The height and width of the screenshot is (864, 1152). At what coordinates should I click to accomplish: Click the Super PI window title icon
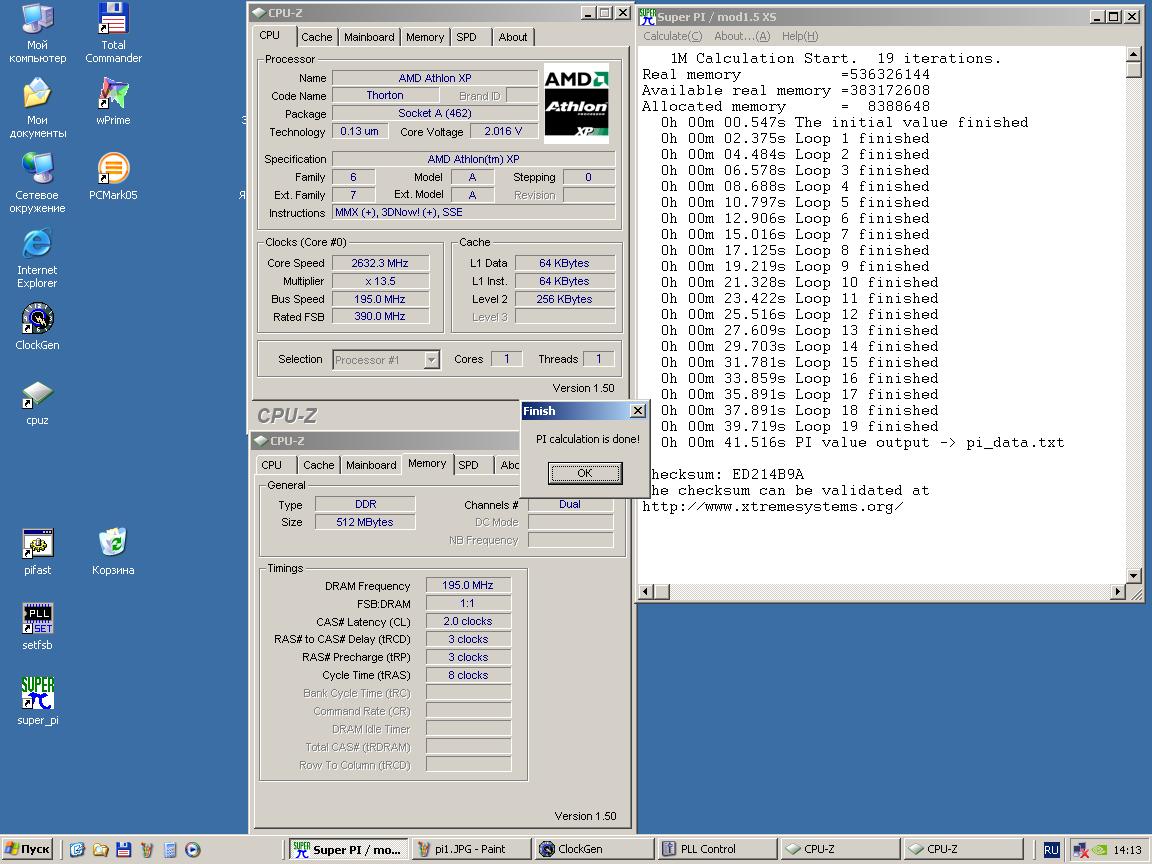point(647,16)
